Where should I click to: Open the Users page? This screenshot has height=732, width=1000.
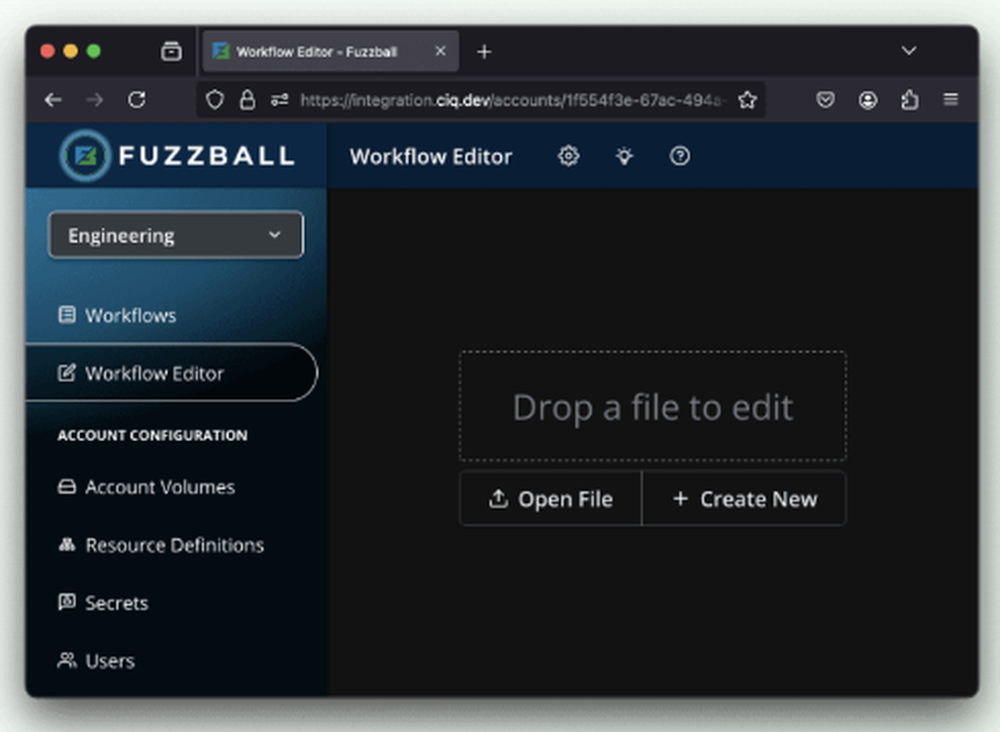click(x=110, y=661)
